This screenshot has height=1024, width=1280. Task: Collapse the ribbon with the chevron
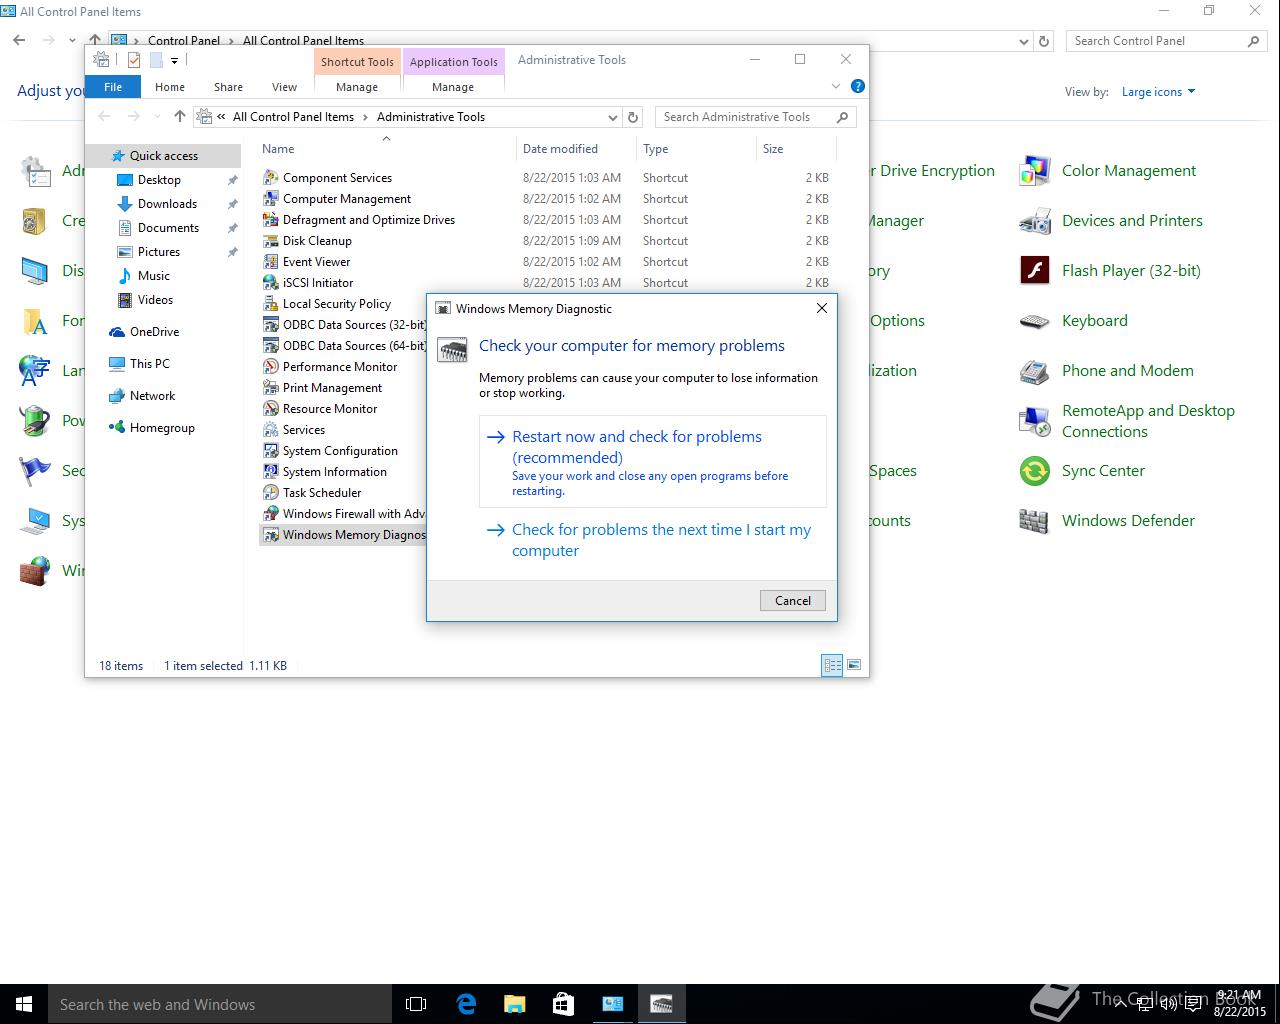(836, 87)
